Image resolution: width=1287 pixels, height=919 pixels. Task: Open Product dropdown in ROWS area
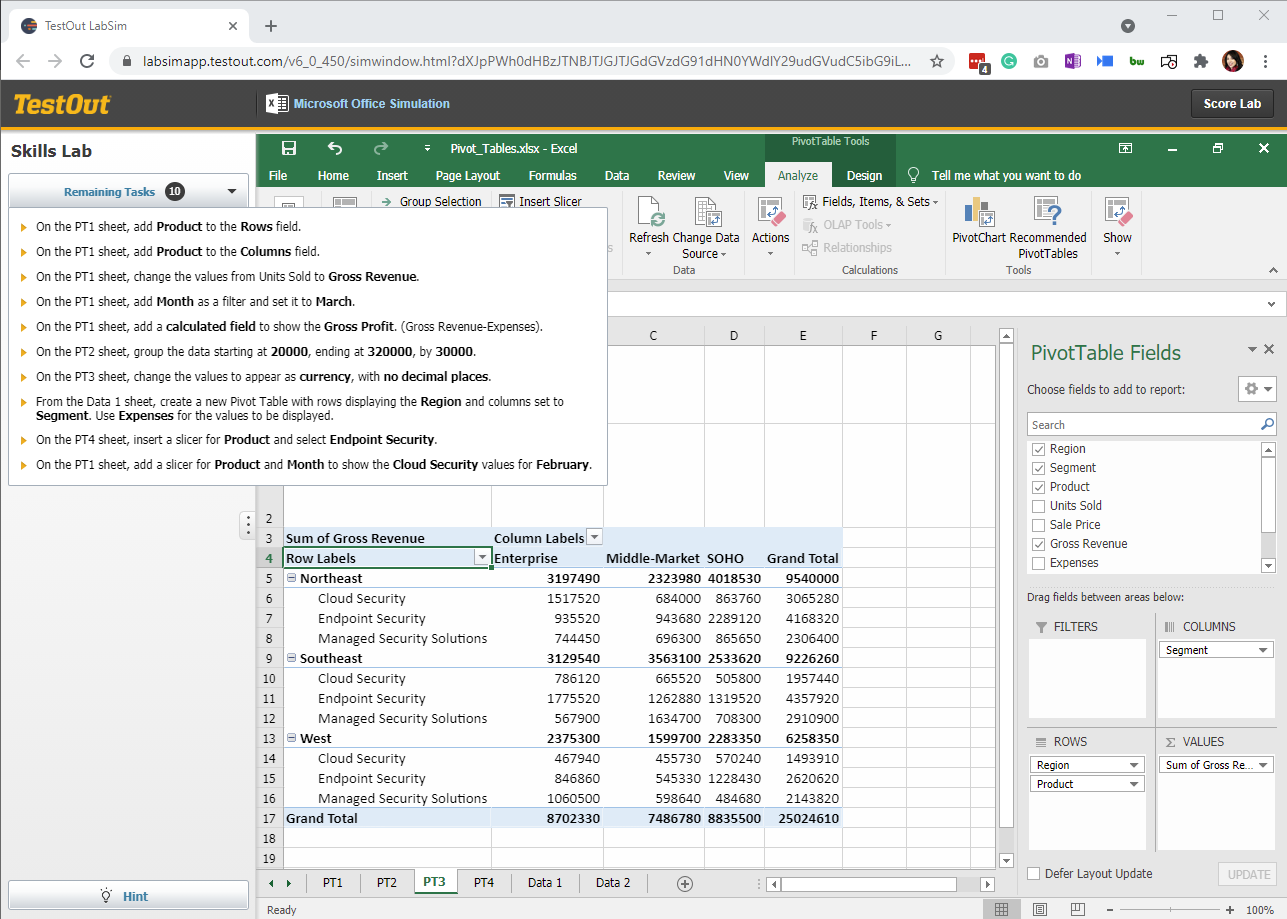point(1134,784)
